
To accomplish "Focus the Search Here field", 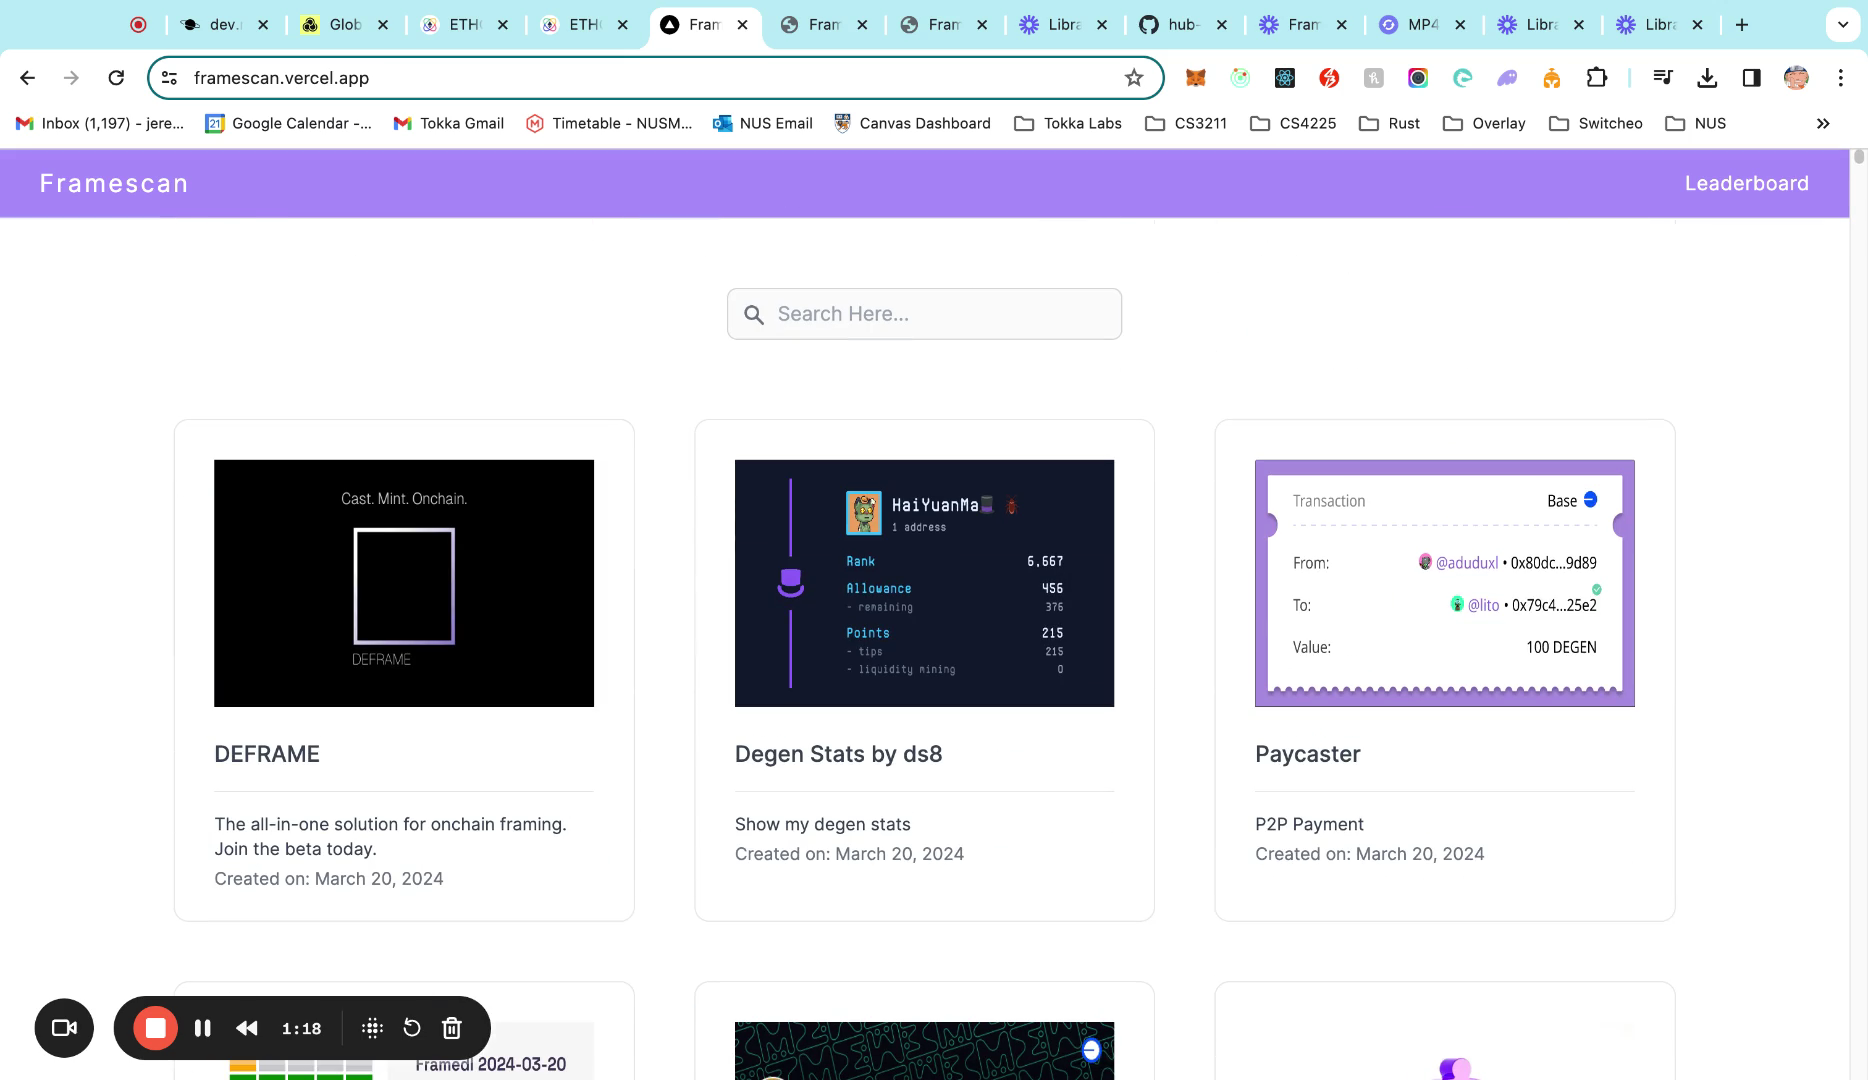I will [924, 314].
